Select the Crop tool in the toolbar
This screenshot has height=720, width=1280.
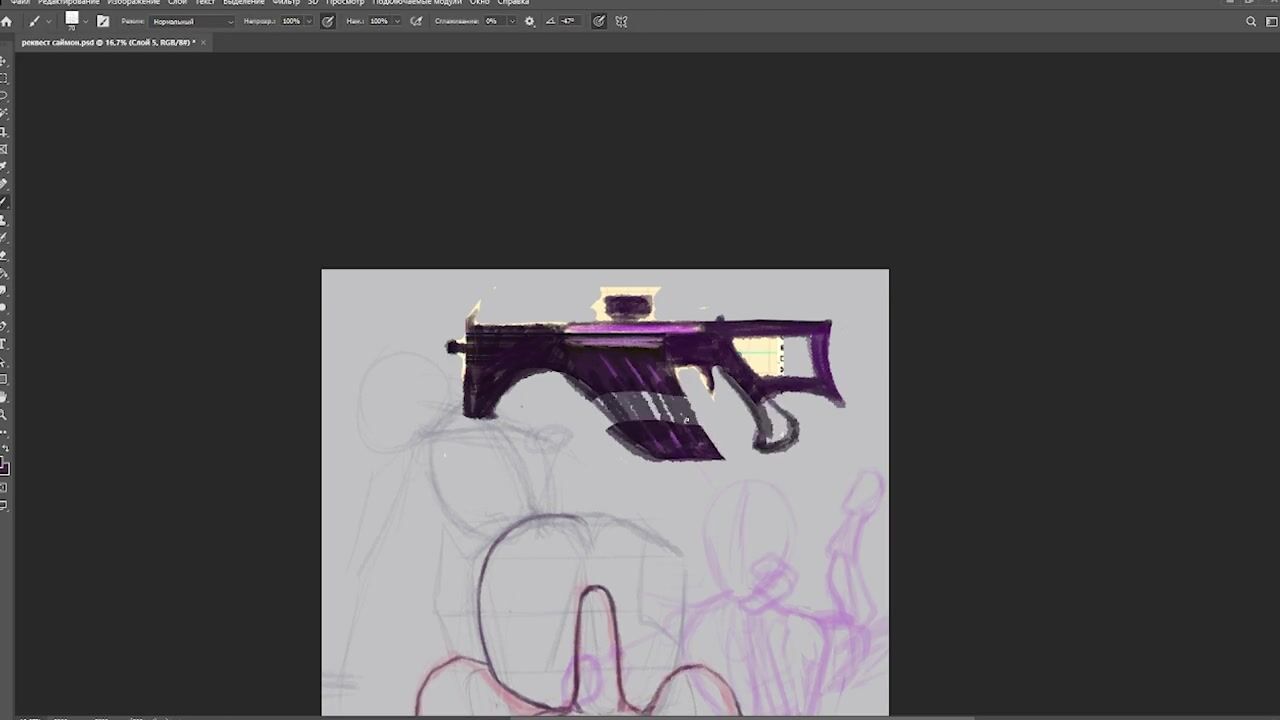click(x=4, y=131)
